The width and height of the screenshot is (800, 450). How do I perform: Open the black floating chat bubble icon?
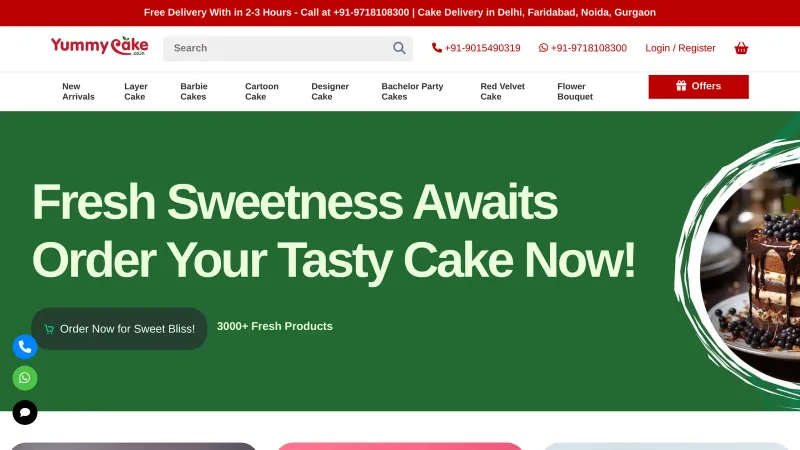25,412
